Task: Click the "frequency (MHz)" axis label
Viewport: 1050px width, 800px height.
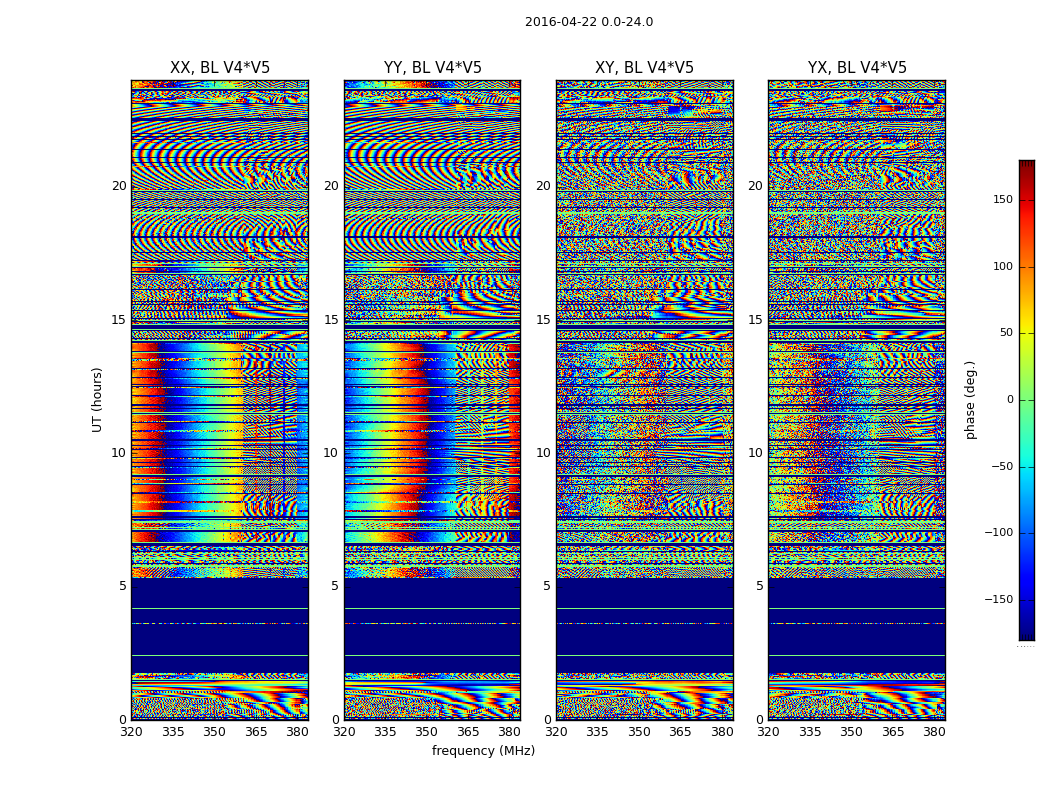Action: (483, 751)
